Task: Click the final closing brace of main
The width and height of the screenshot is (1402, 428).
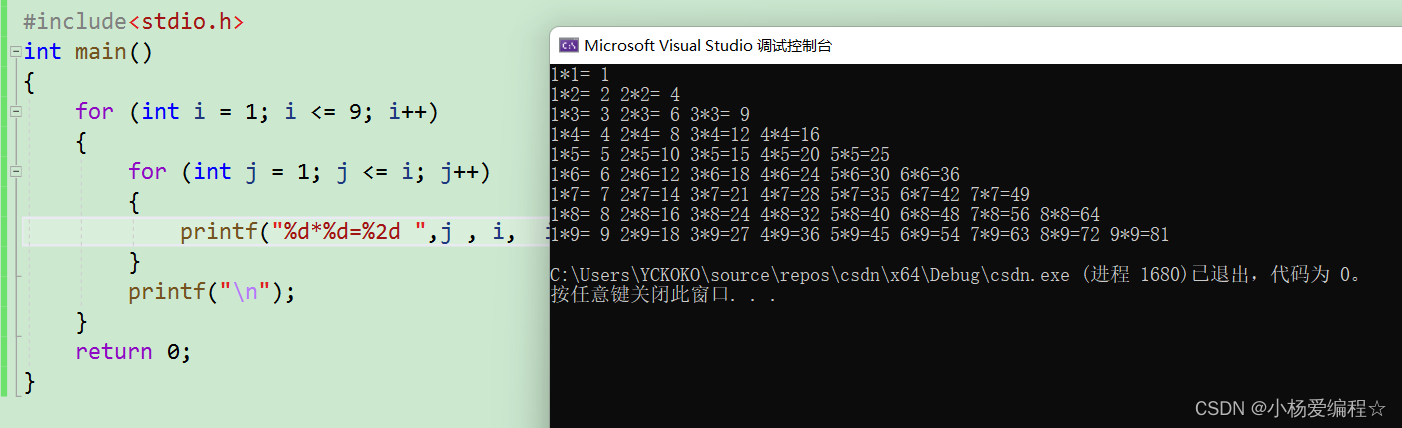Action: (x=29, y=381)
